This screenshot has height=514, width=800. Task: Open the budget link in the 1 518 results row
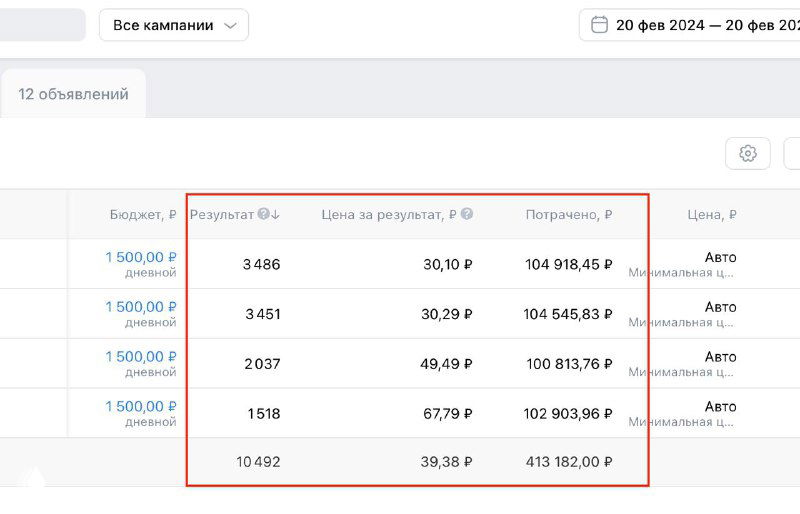tap(141, 407)
